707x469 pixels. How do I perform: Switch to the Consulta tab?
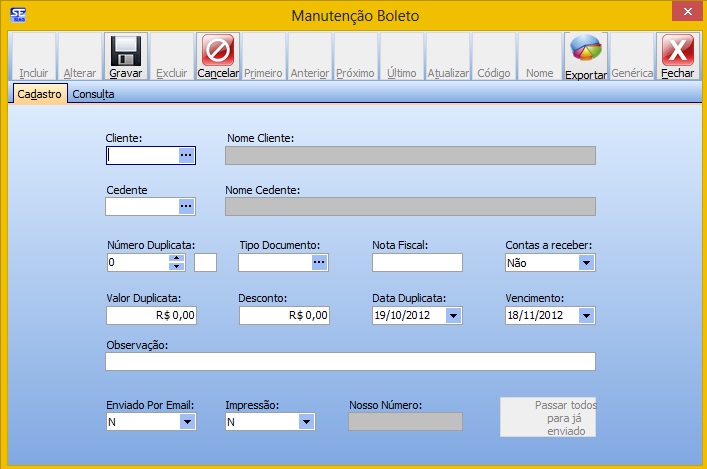[93, 94]
